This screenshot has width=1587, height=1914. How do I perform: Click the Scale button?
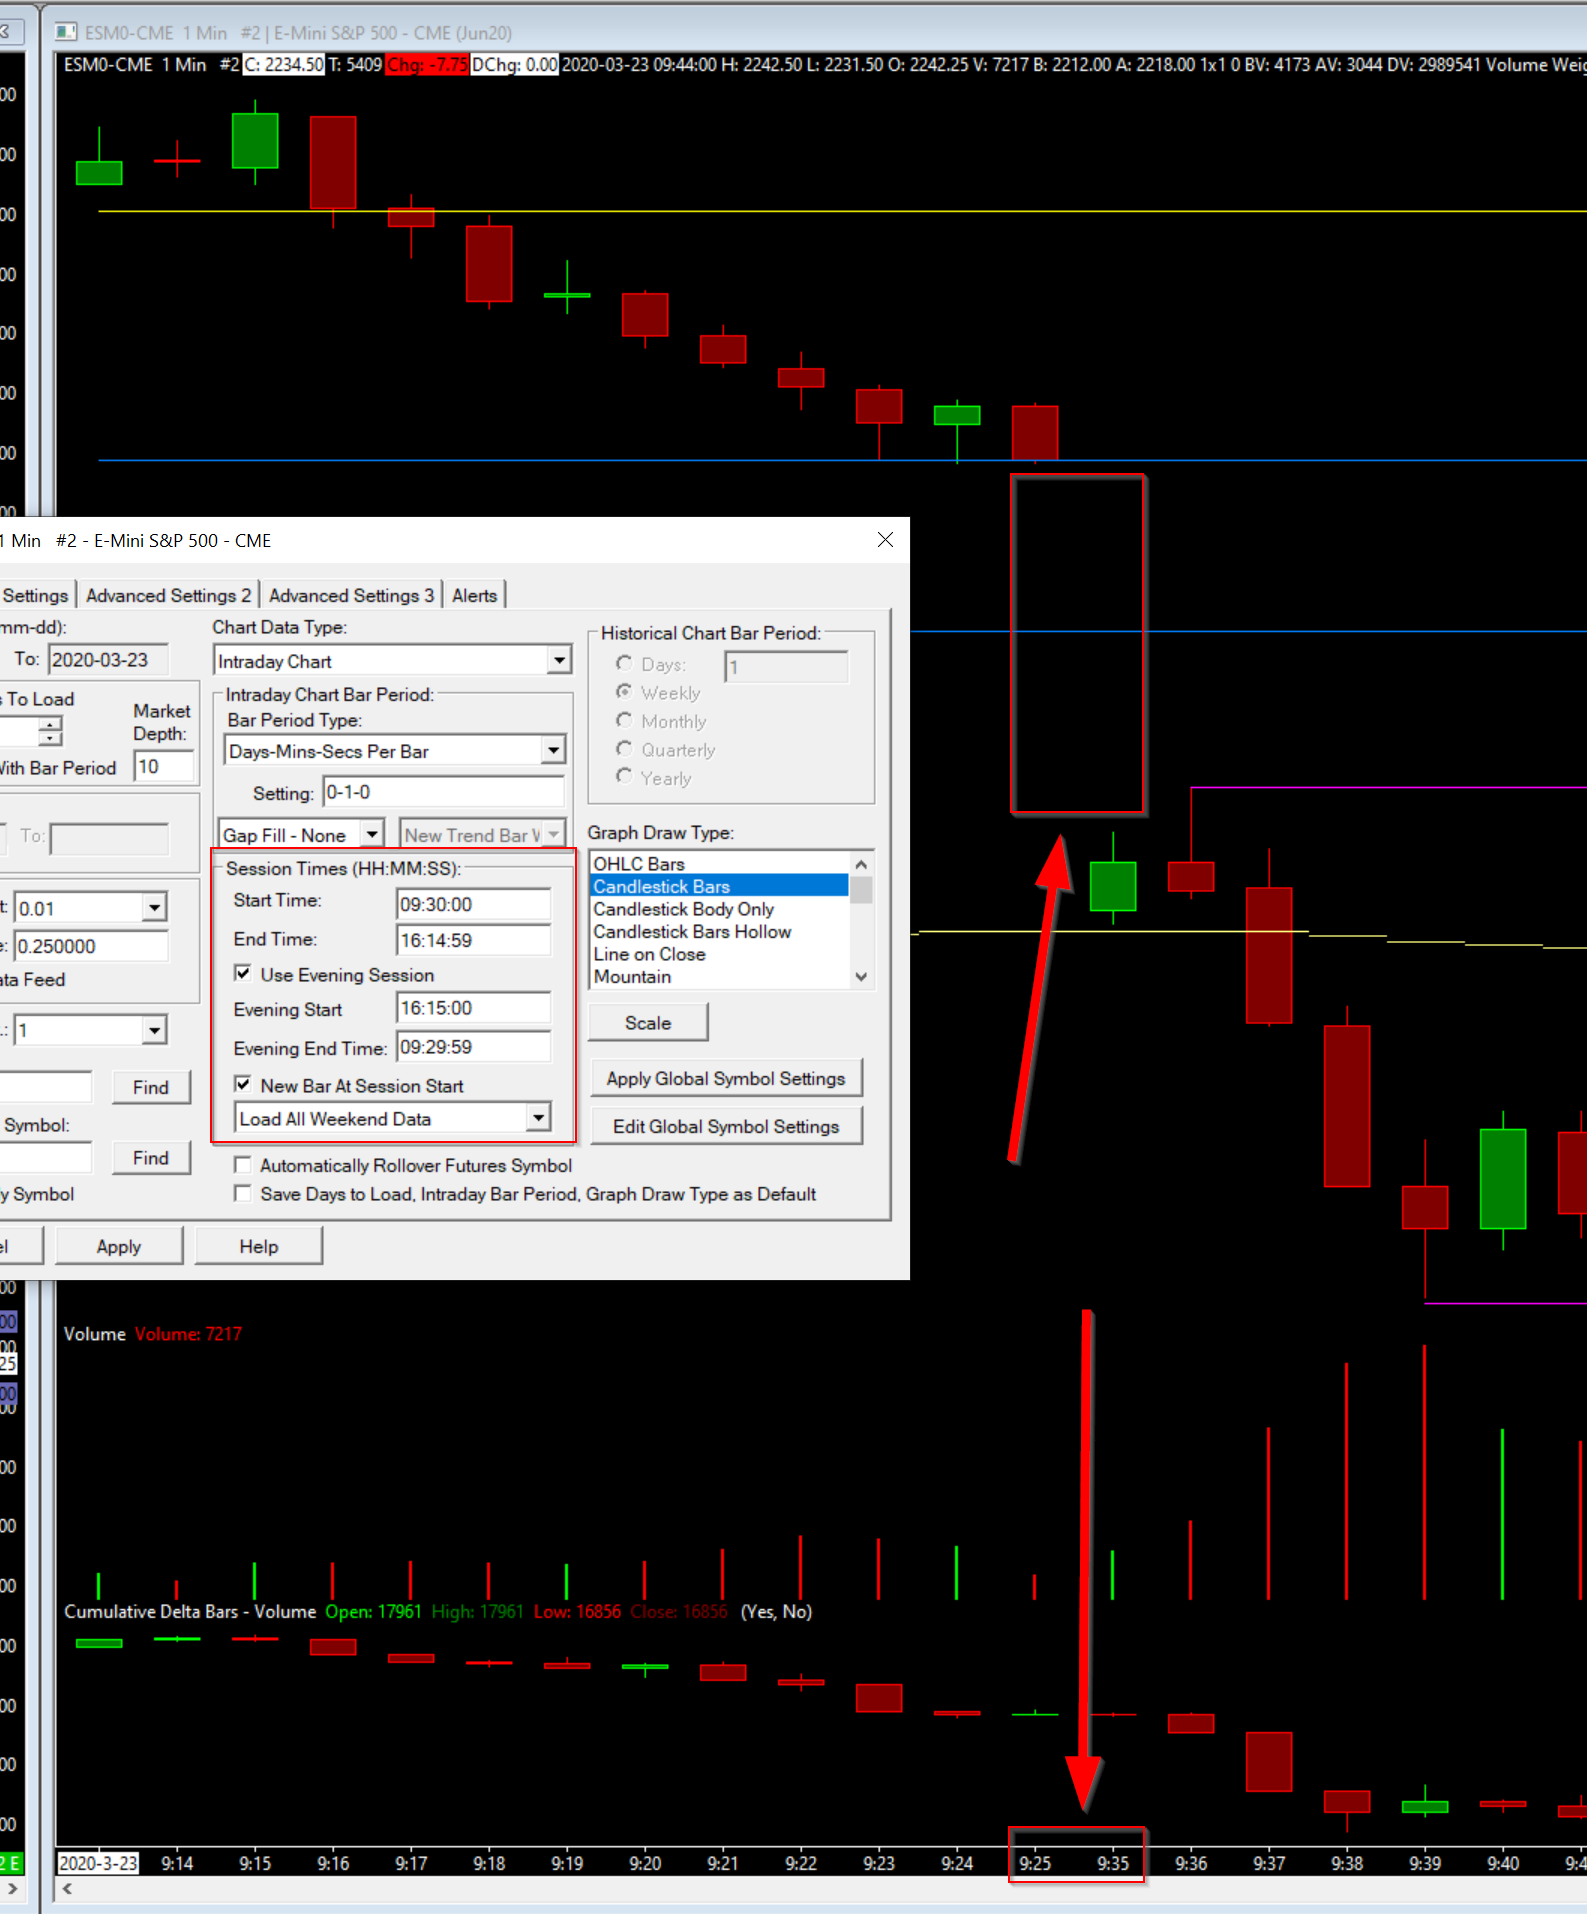[x=648, y=1023]
